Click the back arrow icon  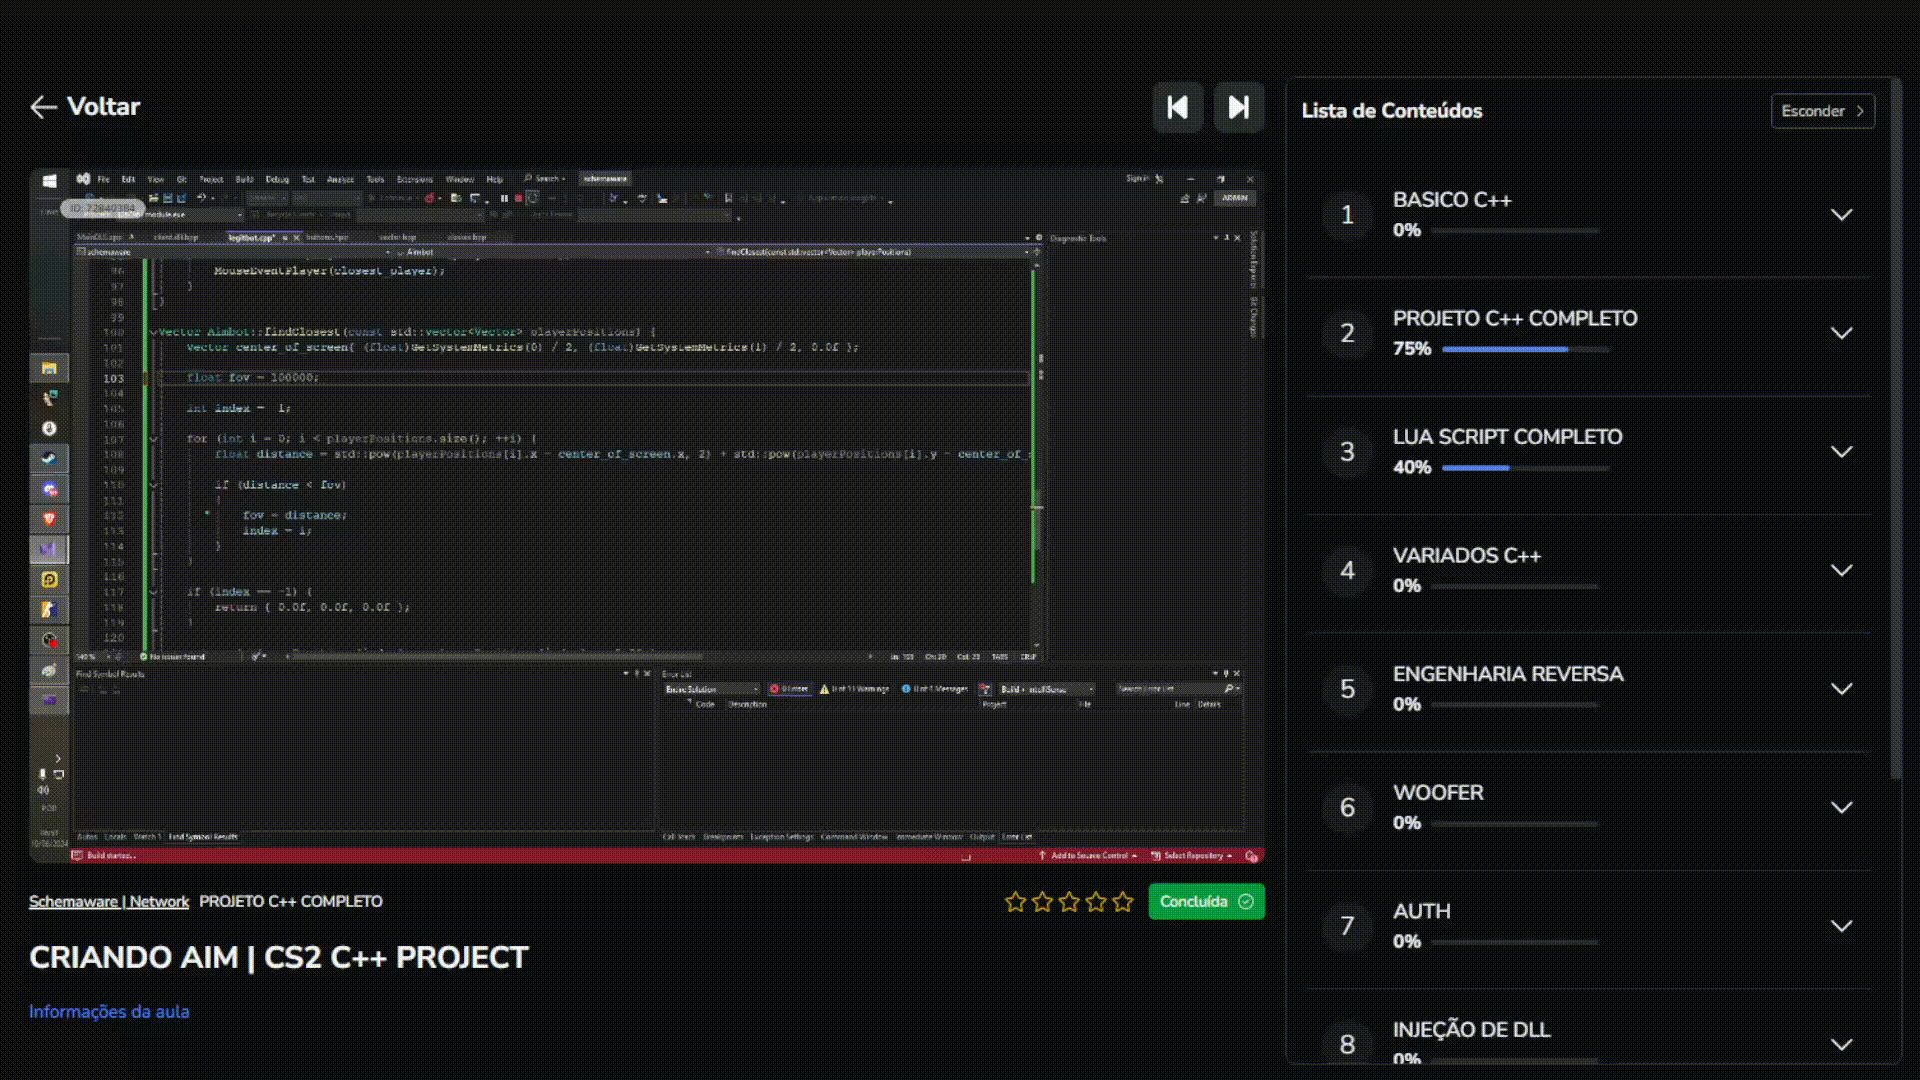pyautogui.click(x=43, y=107)
